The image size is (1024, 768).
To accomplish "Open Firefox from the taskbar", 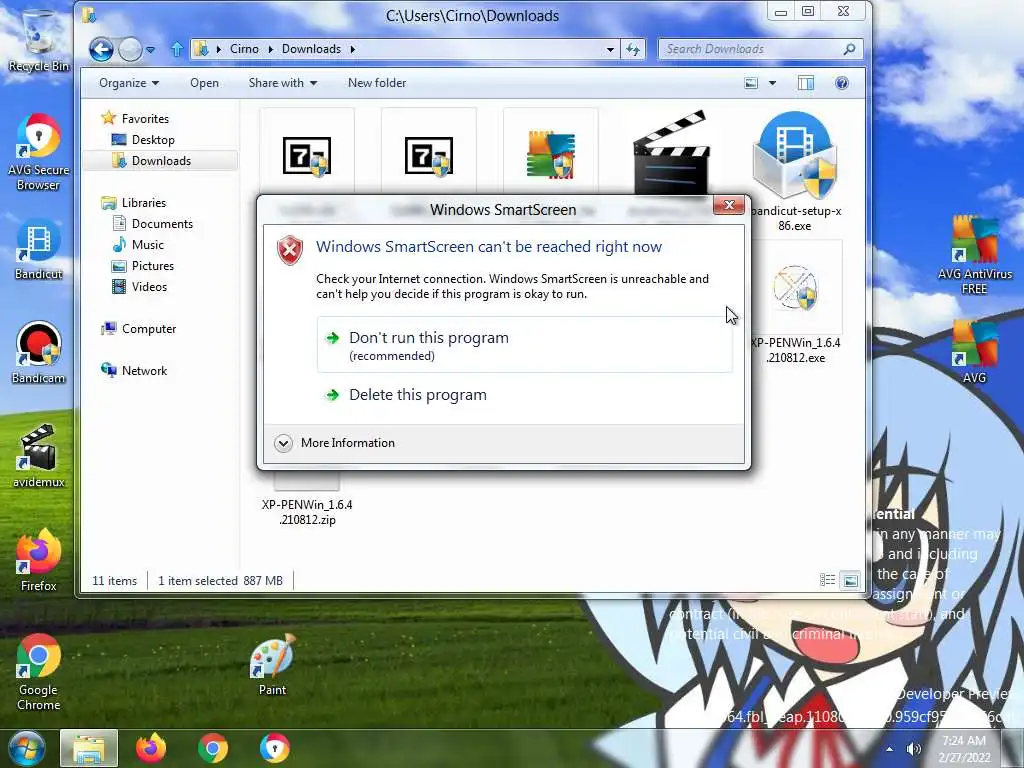I will [x=151, y=748].
